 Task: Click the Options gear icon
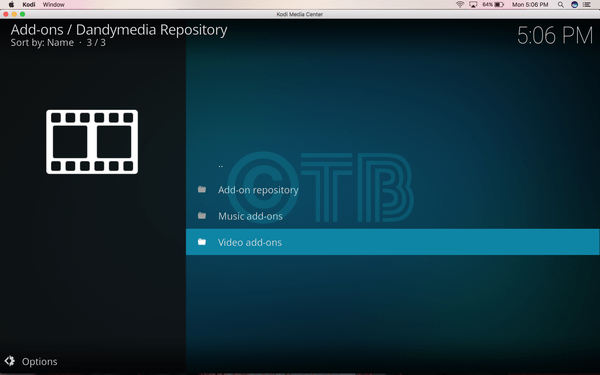10,361
